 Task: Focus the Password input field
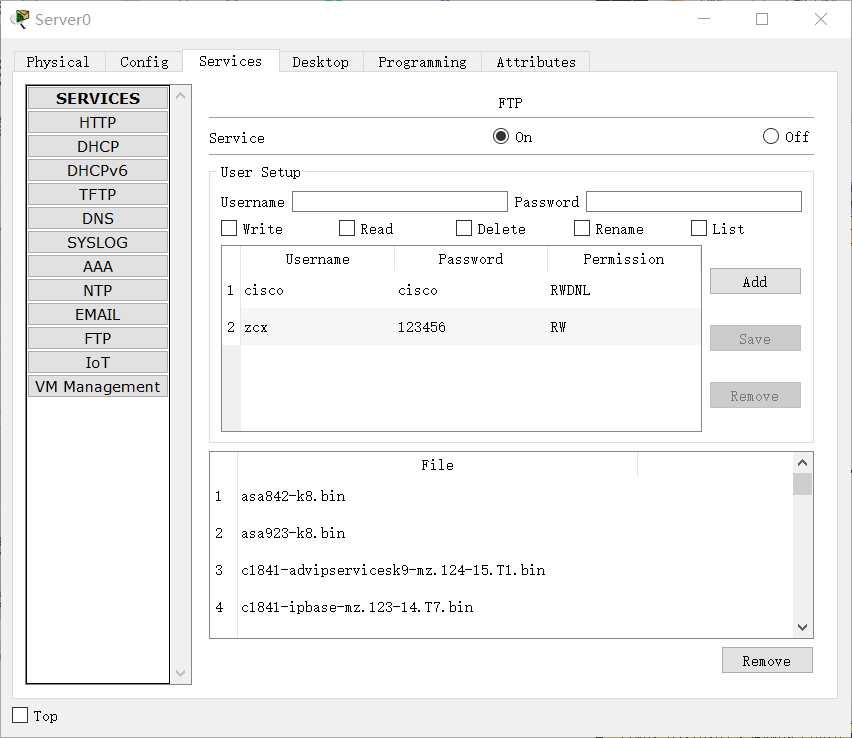pyautogui.click(x=694, y=202)
